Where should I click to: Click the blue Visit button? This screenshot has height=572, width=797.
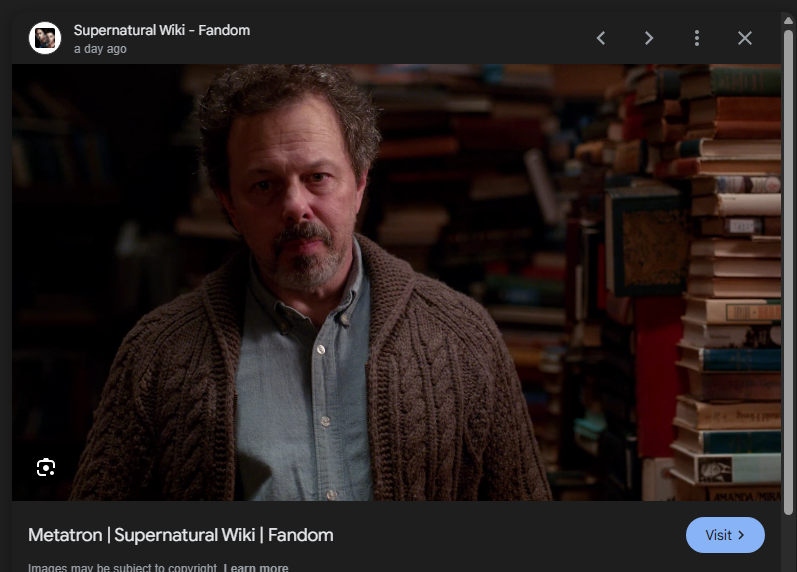(x=725, y=535)
